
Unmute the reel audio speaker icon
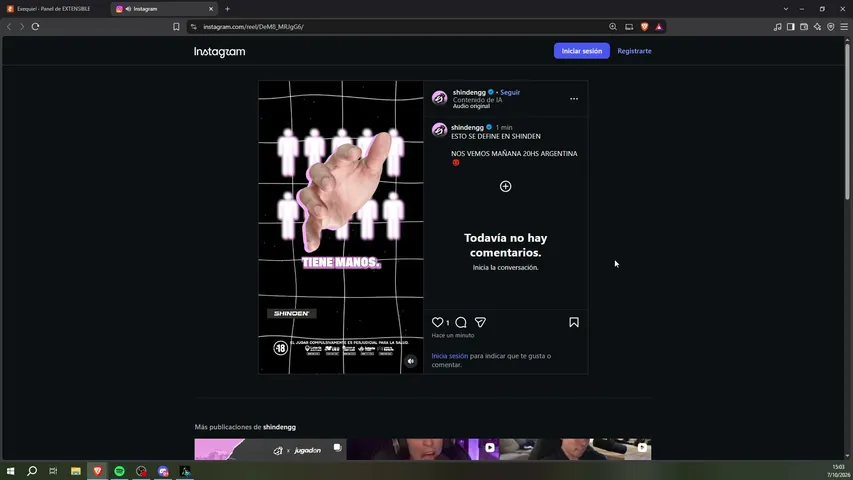(x=411, y=361)
